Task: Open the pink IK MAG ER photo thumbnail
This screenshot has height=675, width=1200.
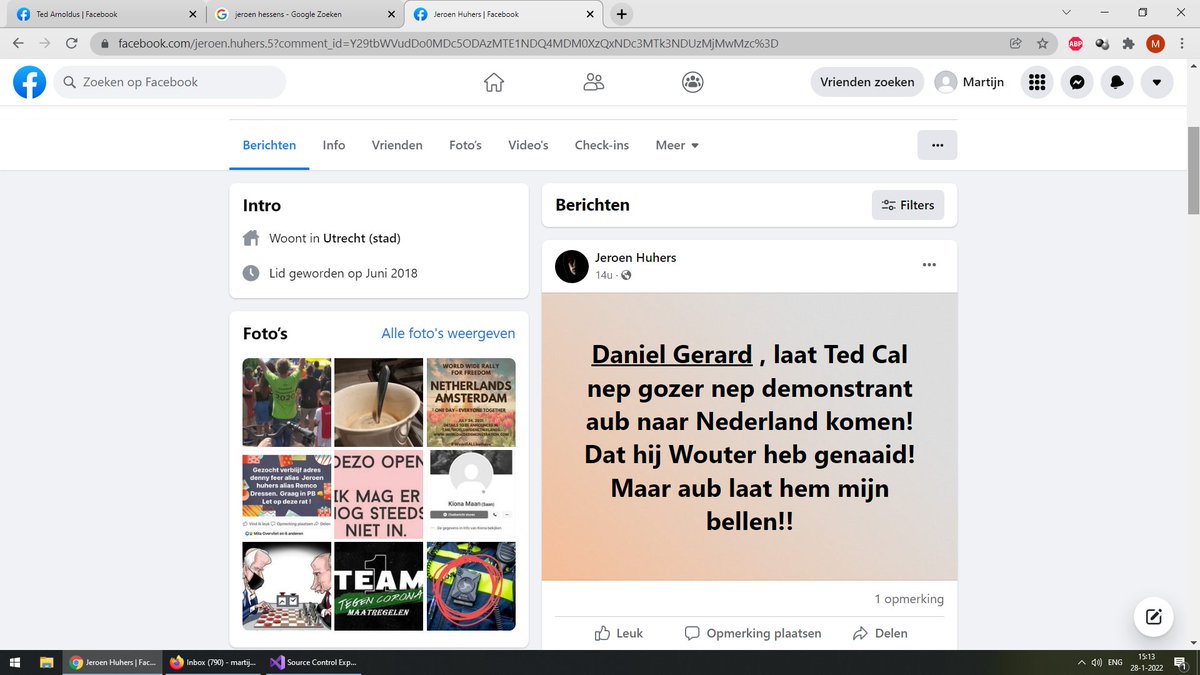Action: click(379, 495)
